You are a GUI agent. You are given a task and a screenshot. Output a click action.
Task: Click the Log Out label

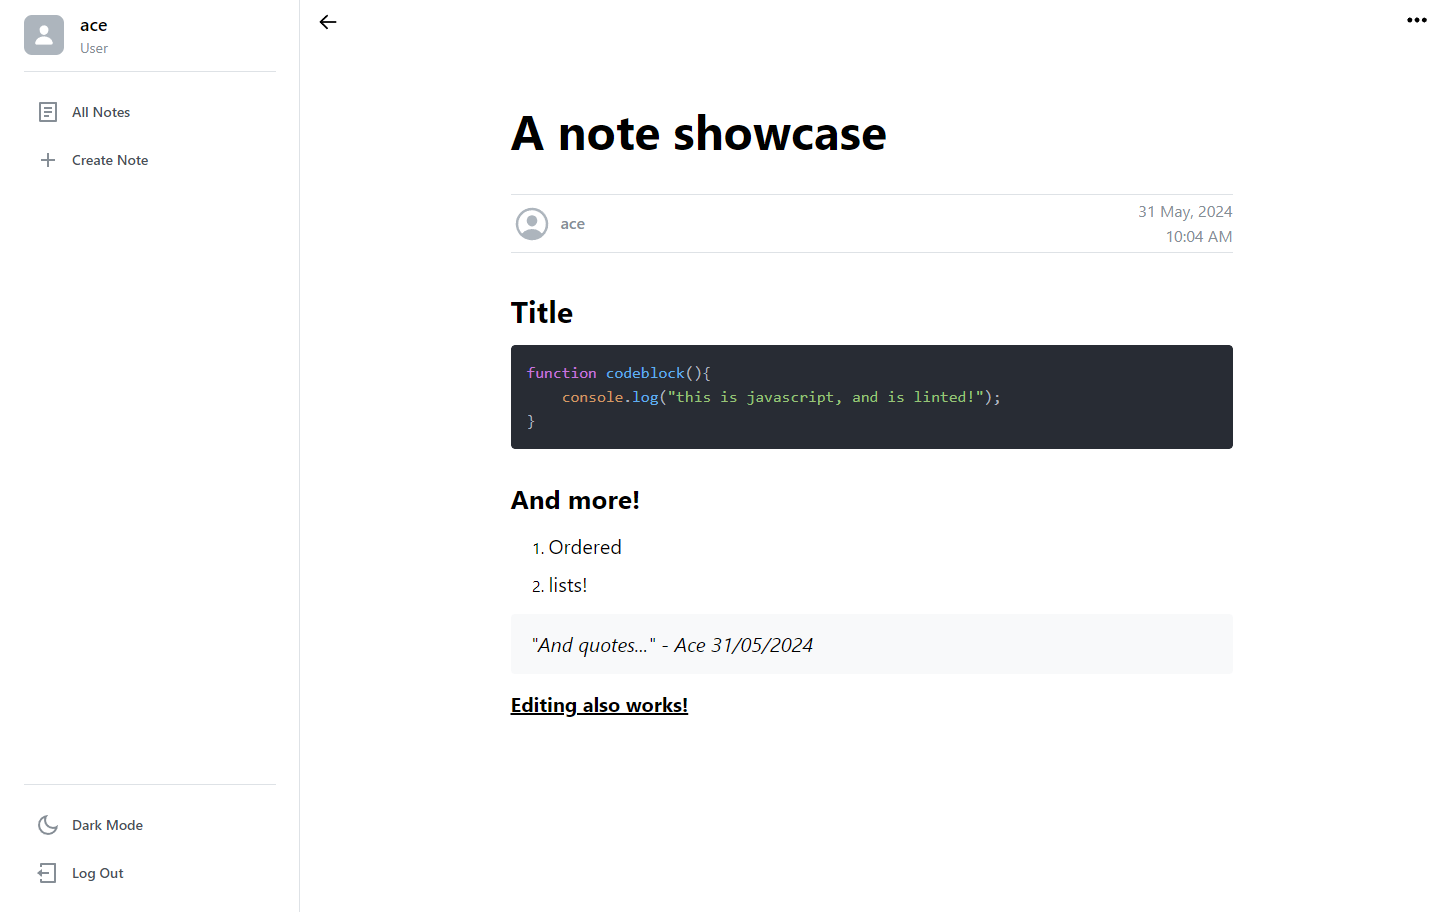[x=98, y=872]
